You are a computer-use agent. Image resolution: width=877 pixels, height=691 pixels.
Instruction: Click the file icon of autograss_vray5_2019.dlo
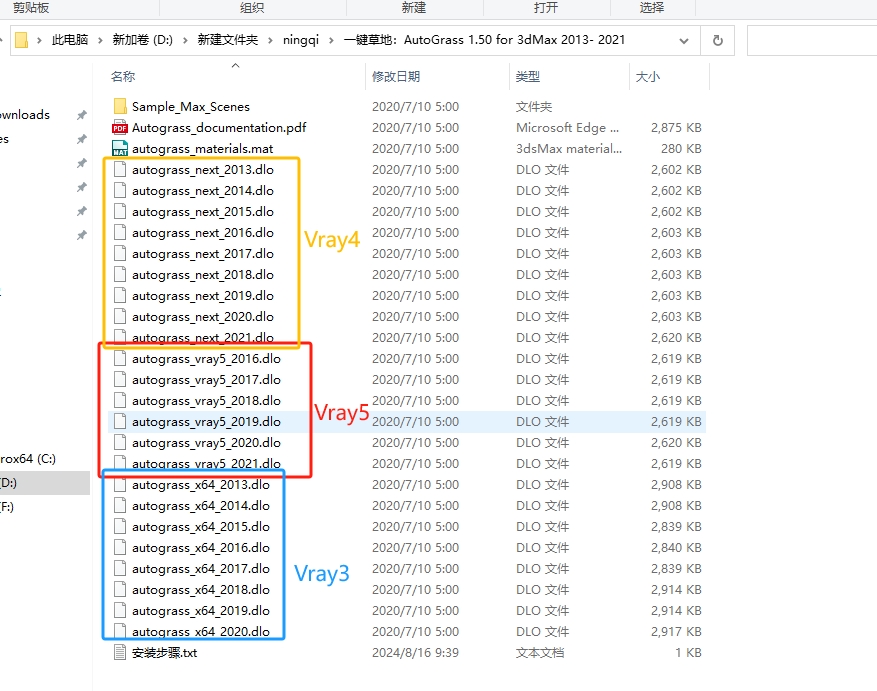tap(120, 421)
